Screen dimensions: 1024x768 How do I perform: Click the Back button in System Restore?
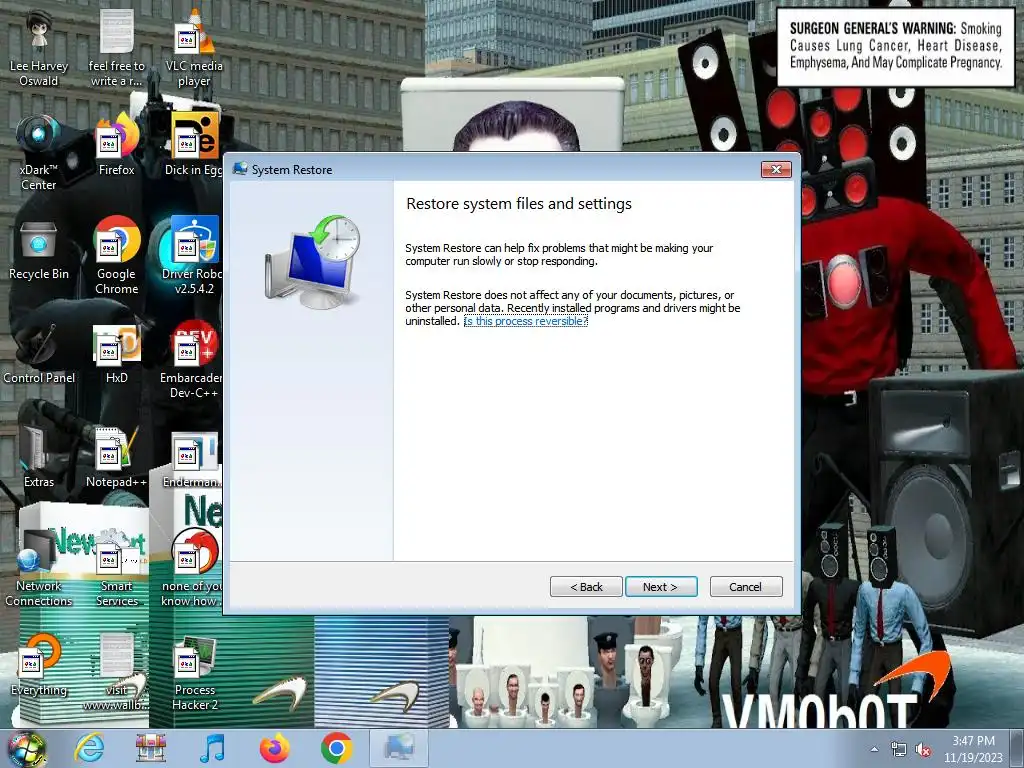[x=586, y=586]
